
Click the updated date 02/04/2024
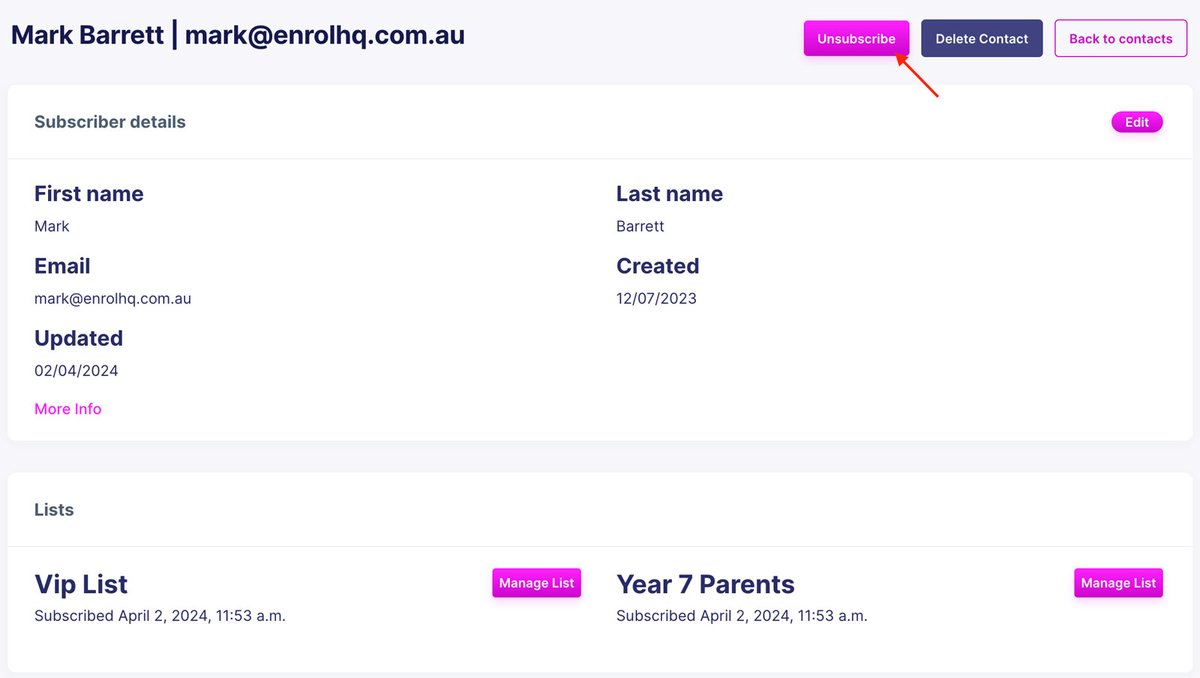tap(76, 370)
